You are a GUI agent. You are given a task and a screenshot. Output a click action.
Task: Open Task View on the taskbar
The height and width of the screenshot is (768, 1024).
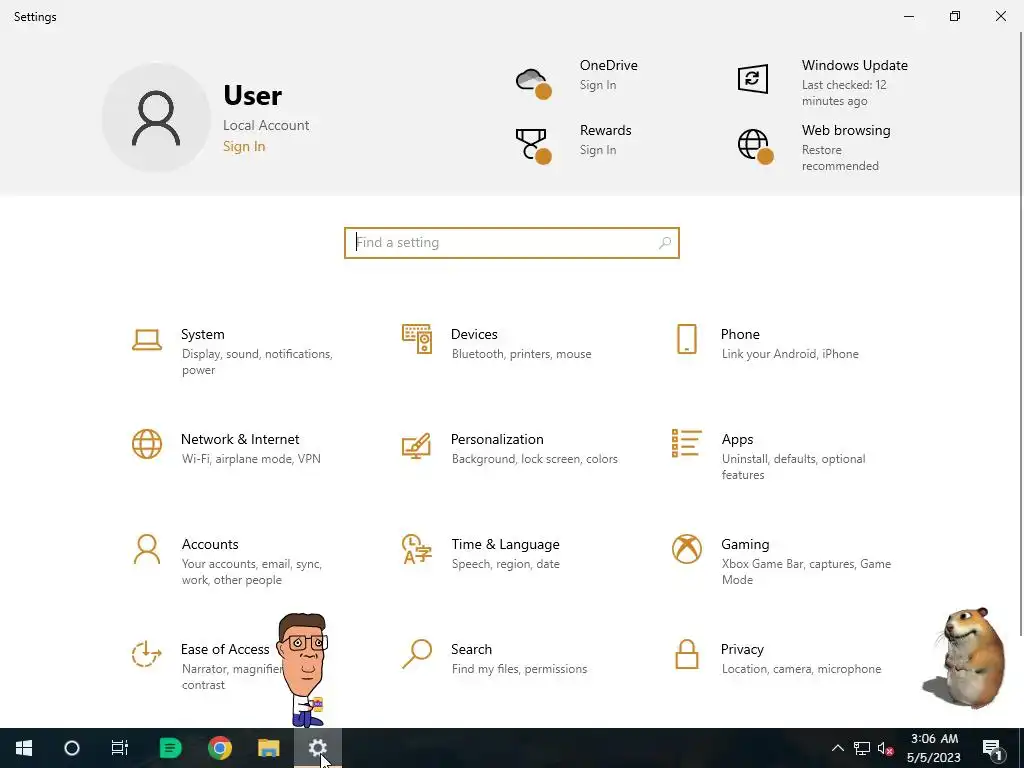point(120,748)
